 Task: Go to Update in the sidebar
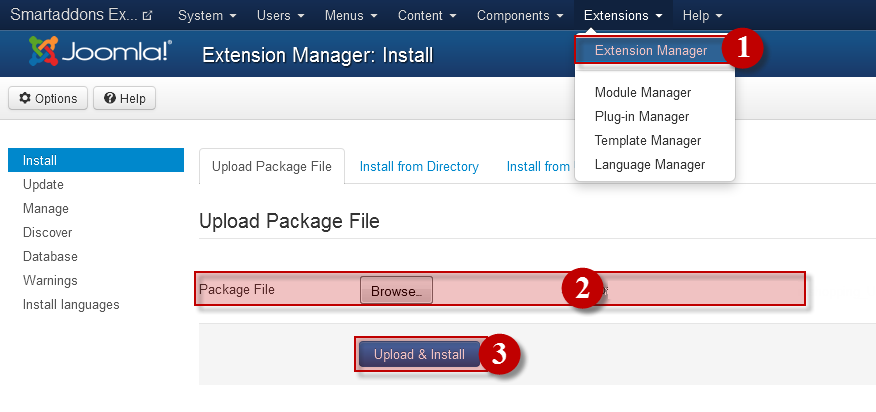43,184
